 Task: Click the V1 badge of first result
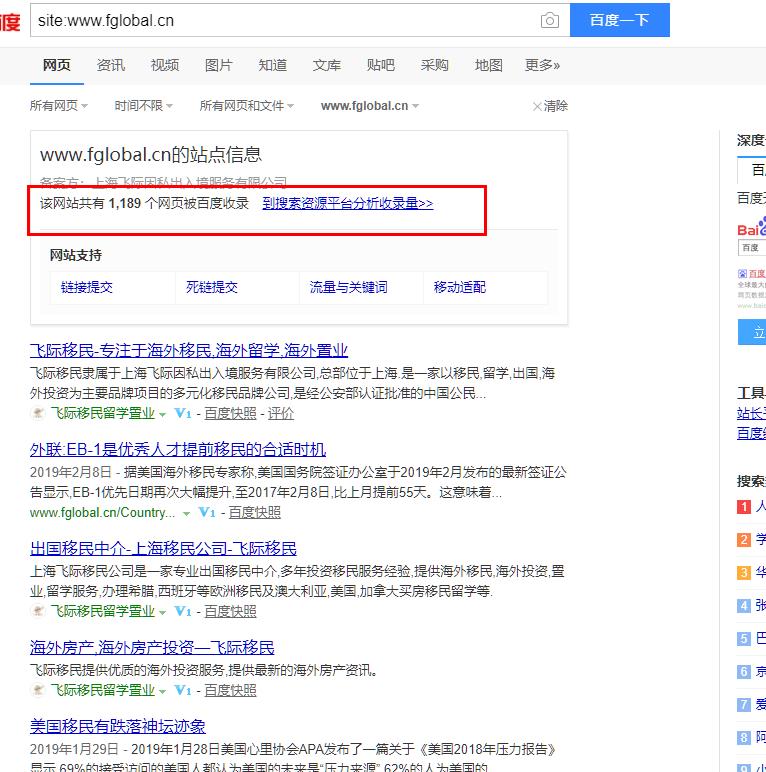[x=183, y=414]
